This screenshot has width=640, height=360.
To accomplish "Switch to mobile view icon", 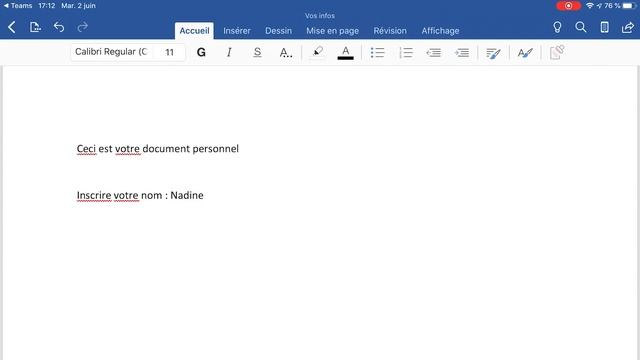I will pos(604,27).
